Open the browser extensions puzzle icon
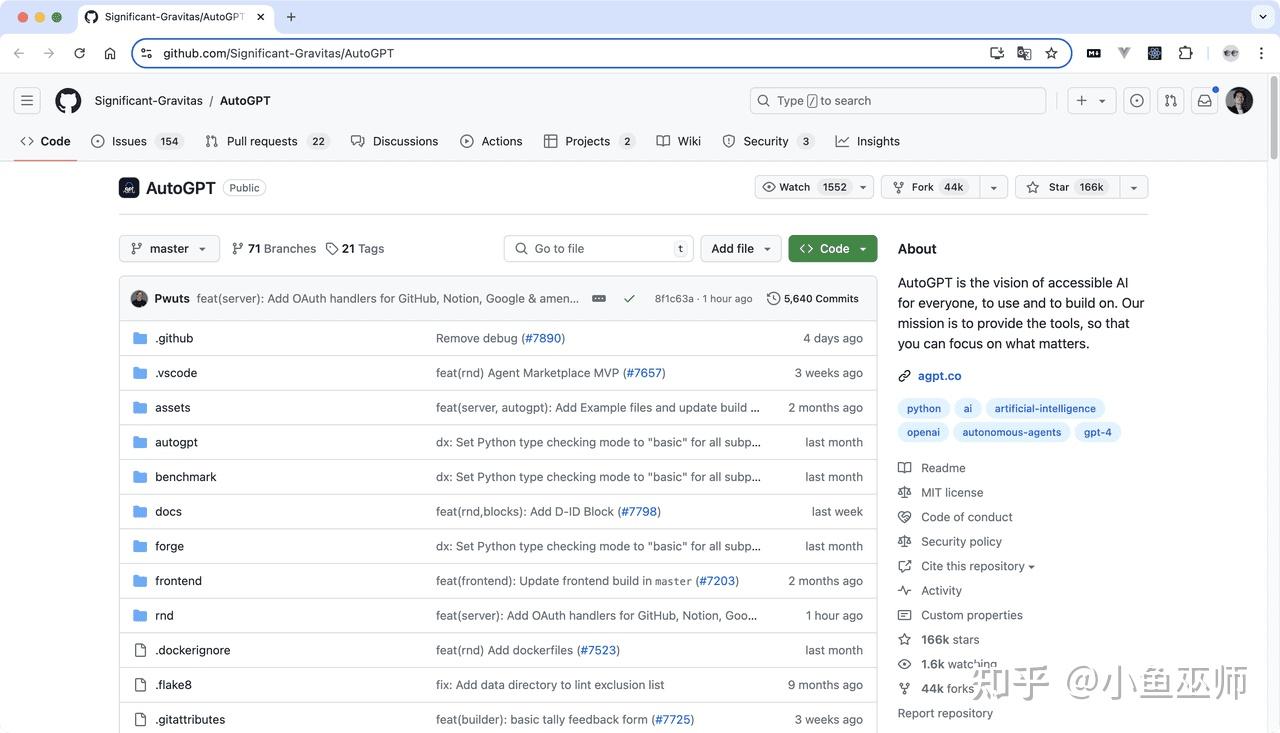The width and height of the screenshot is (1280, 733). point(1186,53)
